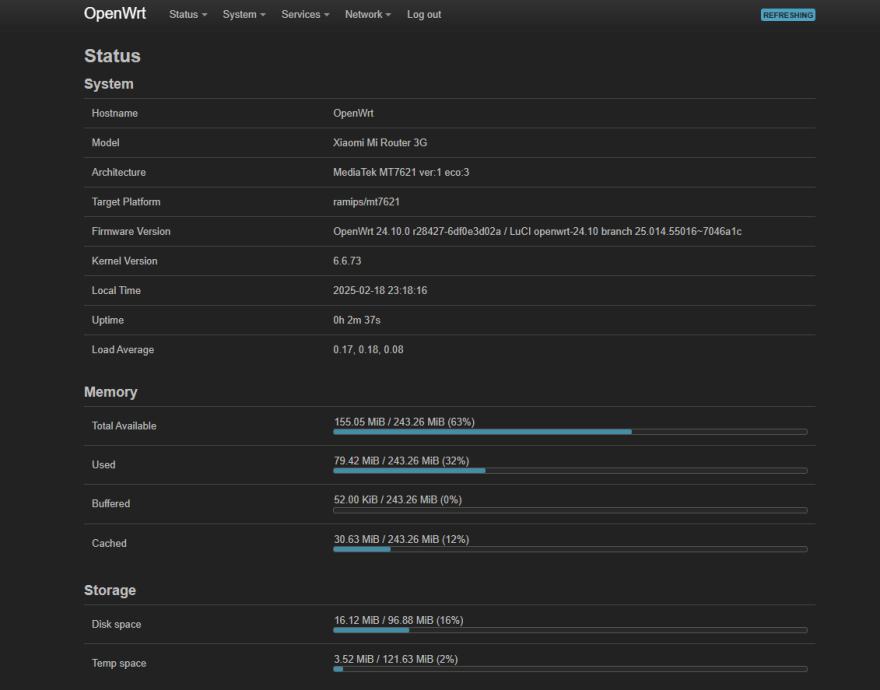Click the Total Available memory progress bar

pyautogui.click(x=570, y=431)
